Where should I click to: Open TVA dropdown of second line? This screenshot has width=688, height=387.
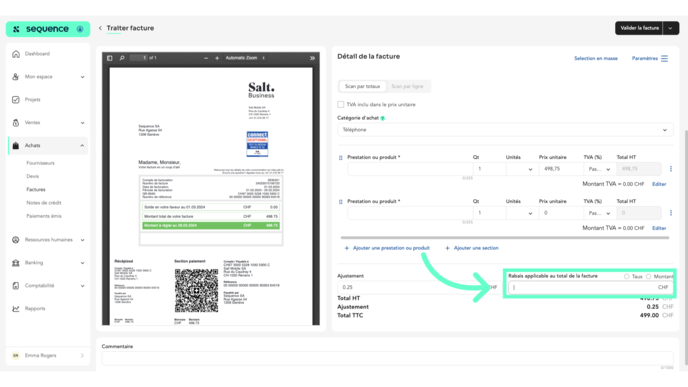click(x=599, y=213)
